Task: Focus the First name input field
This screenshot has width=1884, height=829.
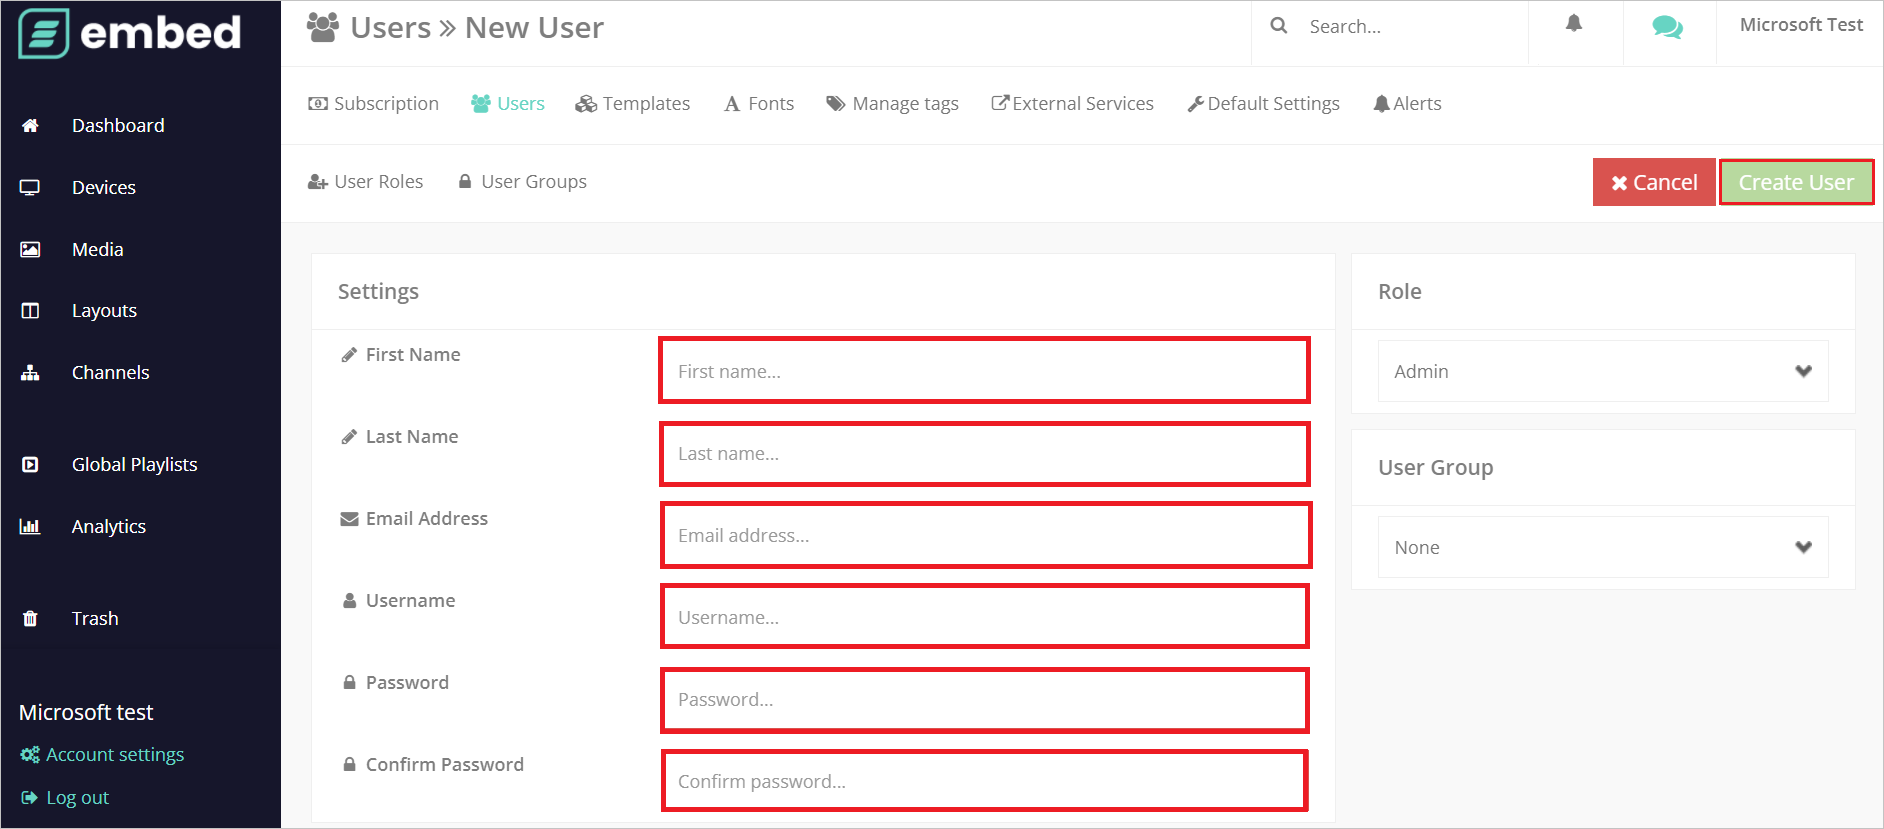Action: (x=985, y=371)
